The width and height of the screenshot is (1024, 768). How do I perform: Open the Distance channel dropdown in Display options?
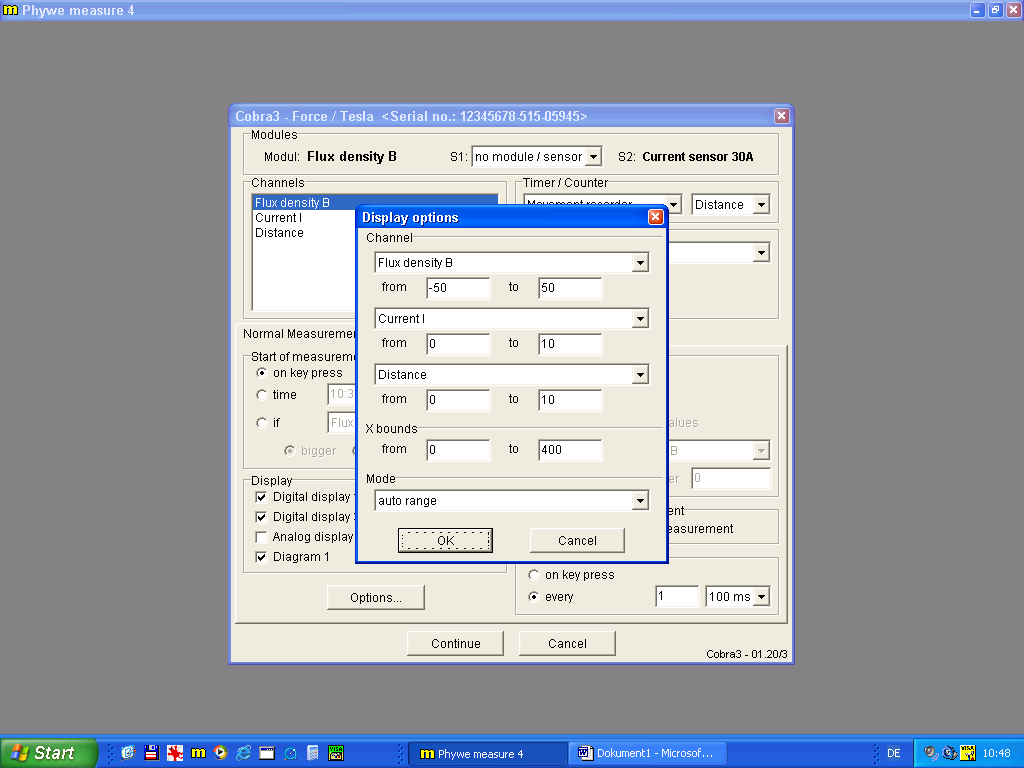640,375
